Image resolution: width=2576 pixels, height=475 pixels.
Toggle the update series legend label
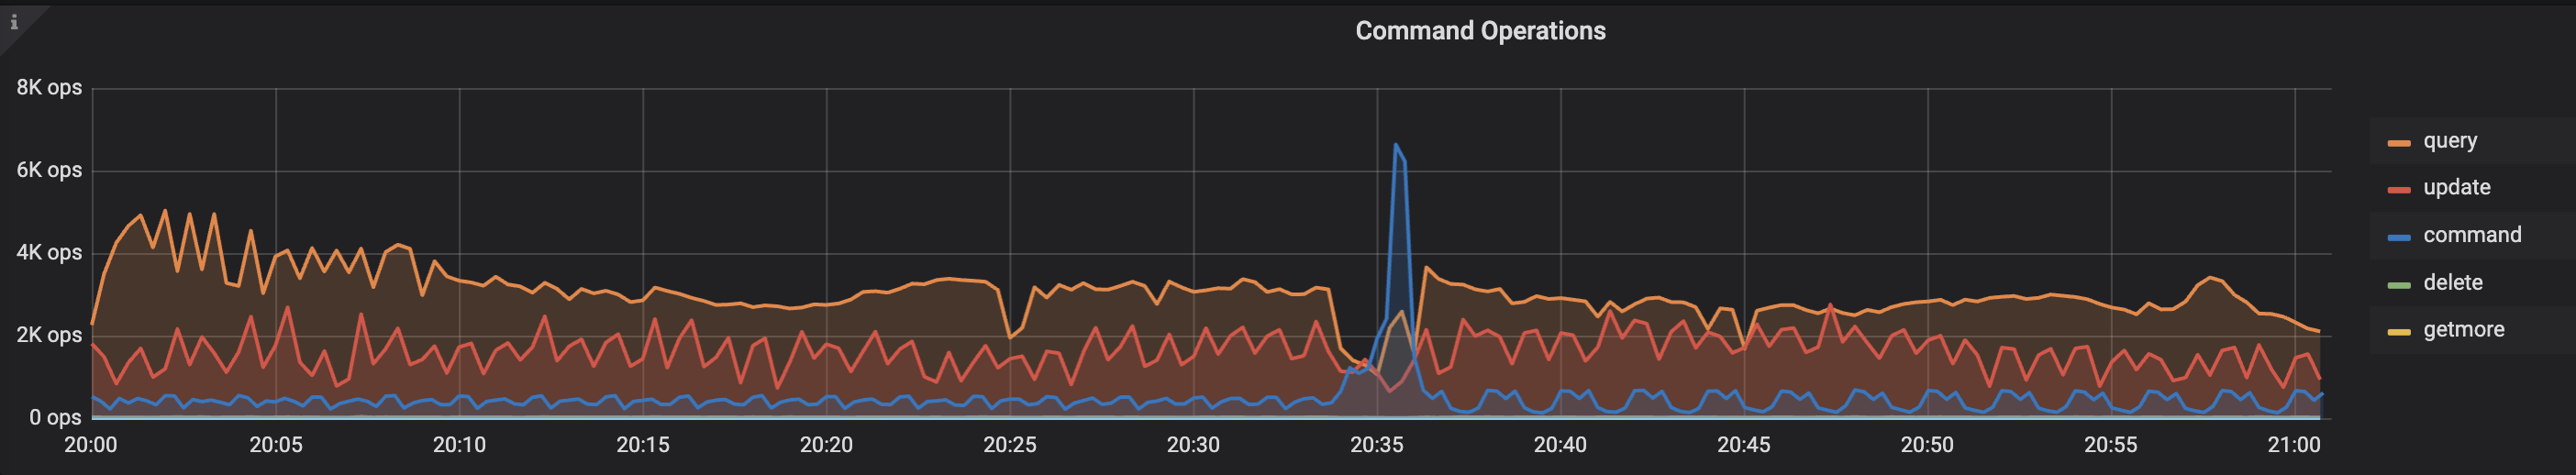[x=2456, y=188]
